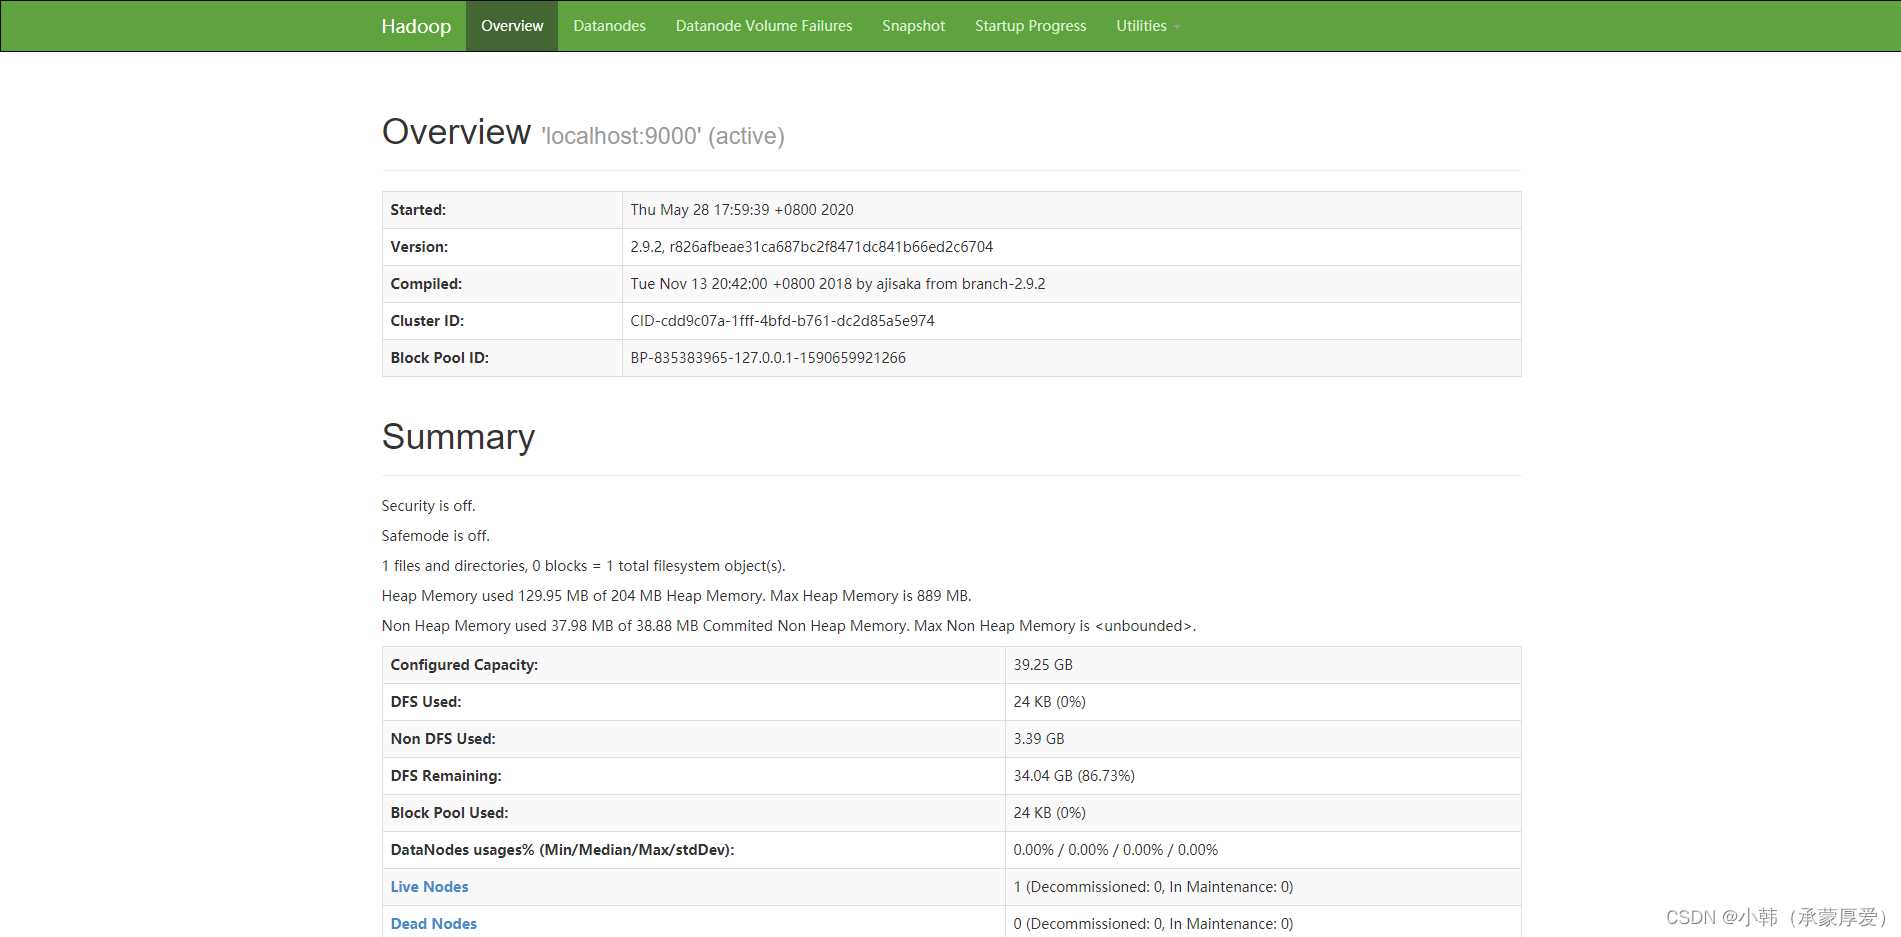Click the Started: row label
This screenshot has height=937, width=1901.
418,210
